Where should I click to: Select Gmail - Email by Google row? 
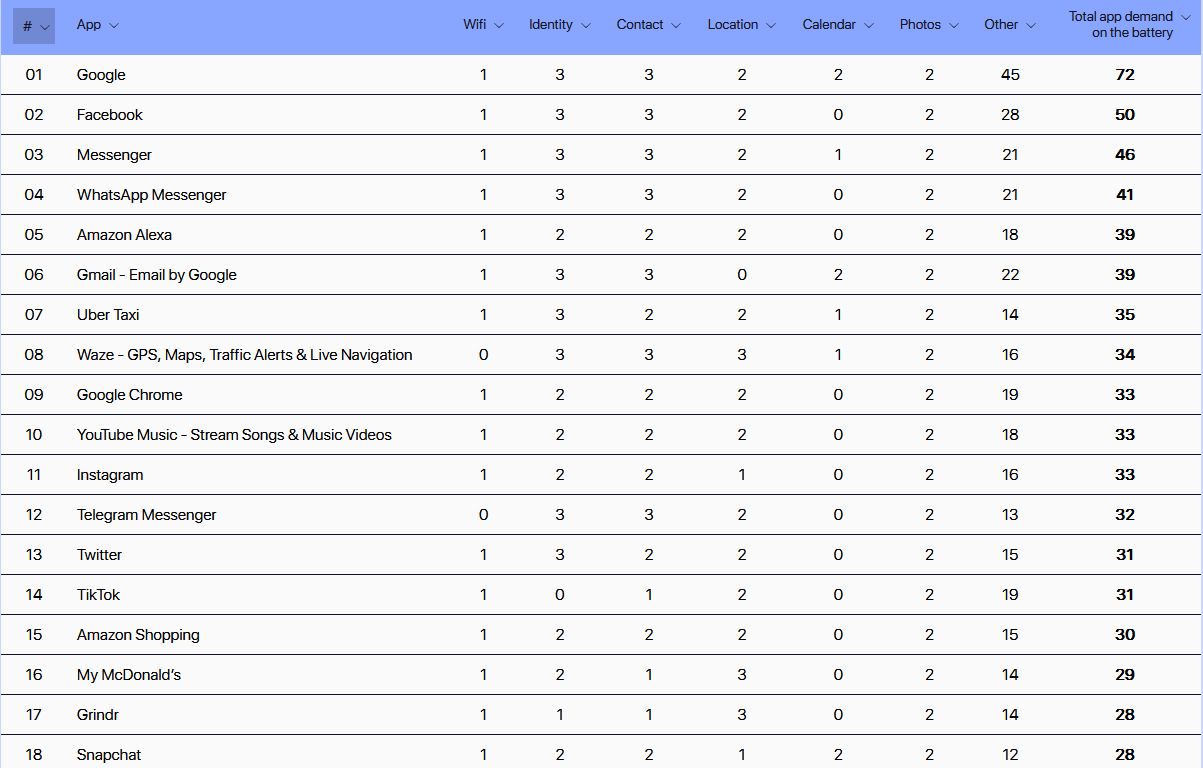pos(157,275)
